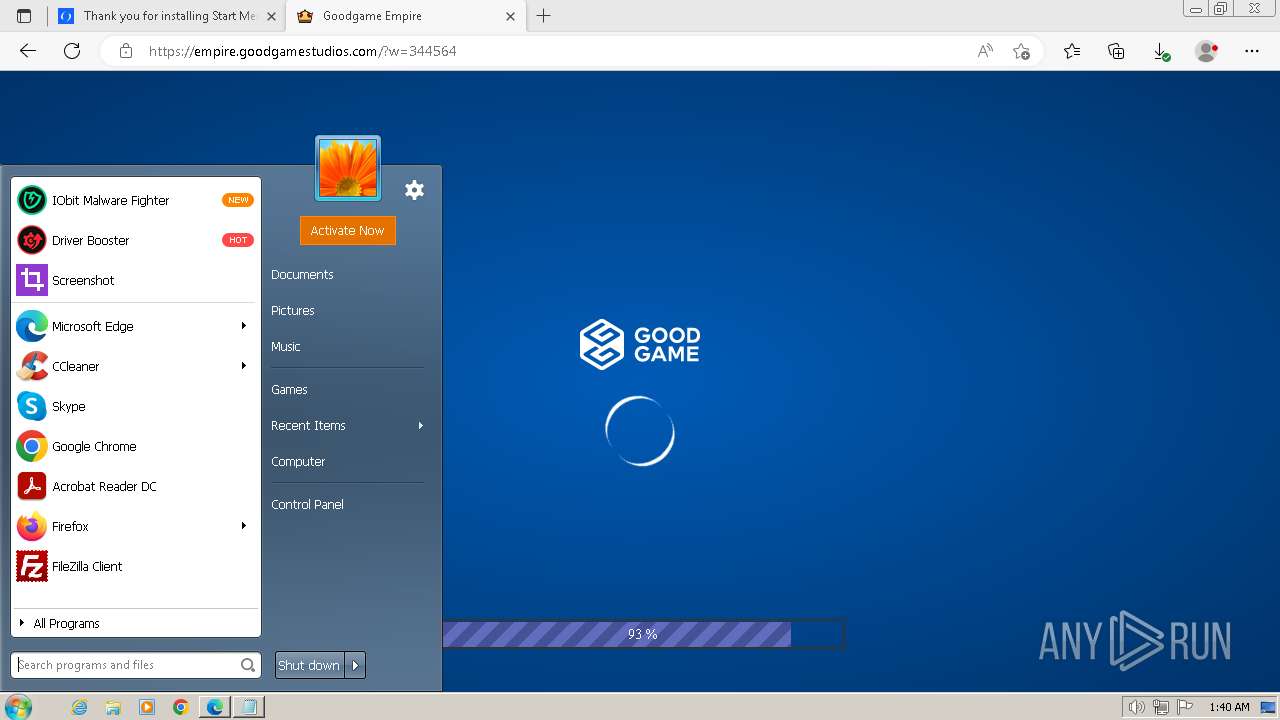Open IObit Malware Fighter from start menu
The width and height of the screenshot is (1280, 720).
click(136, 200)
